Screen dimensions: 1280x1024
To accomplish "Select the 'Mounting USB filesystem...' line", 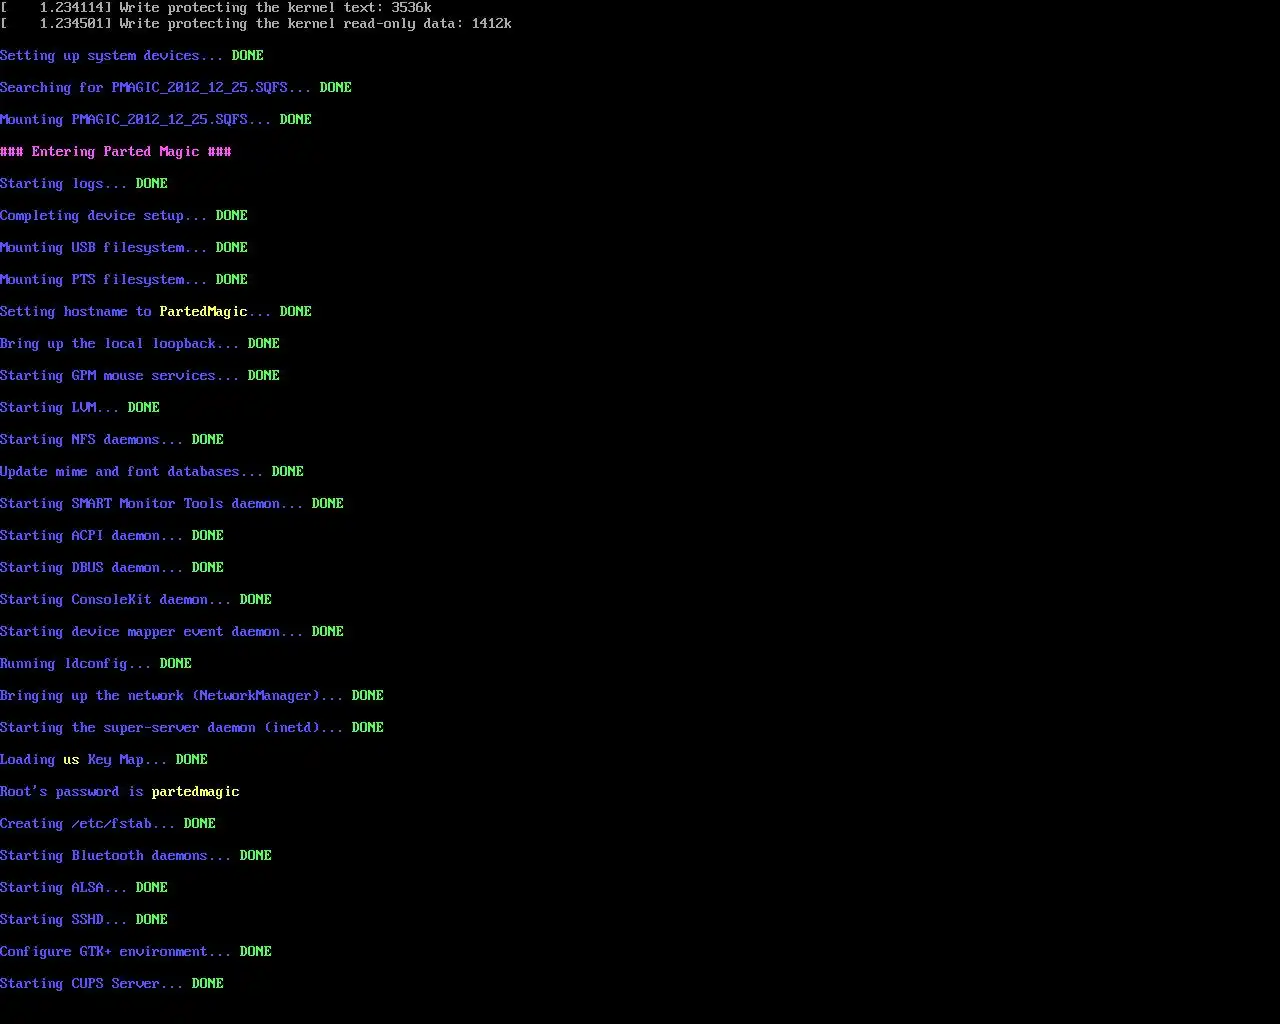I will coord(124,247).
